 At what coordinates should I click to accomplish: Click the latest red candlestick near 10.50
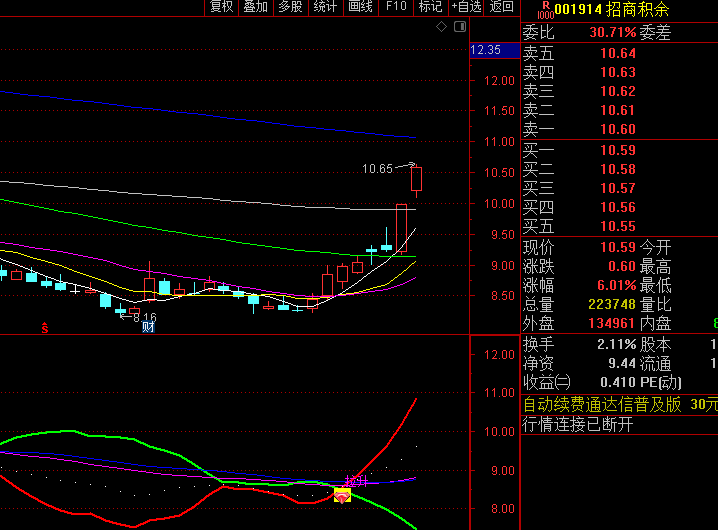point(416,179)
